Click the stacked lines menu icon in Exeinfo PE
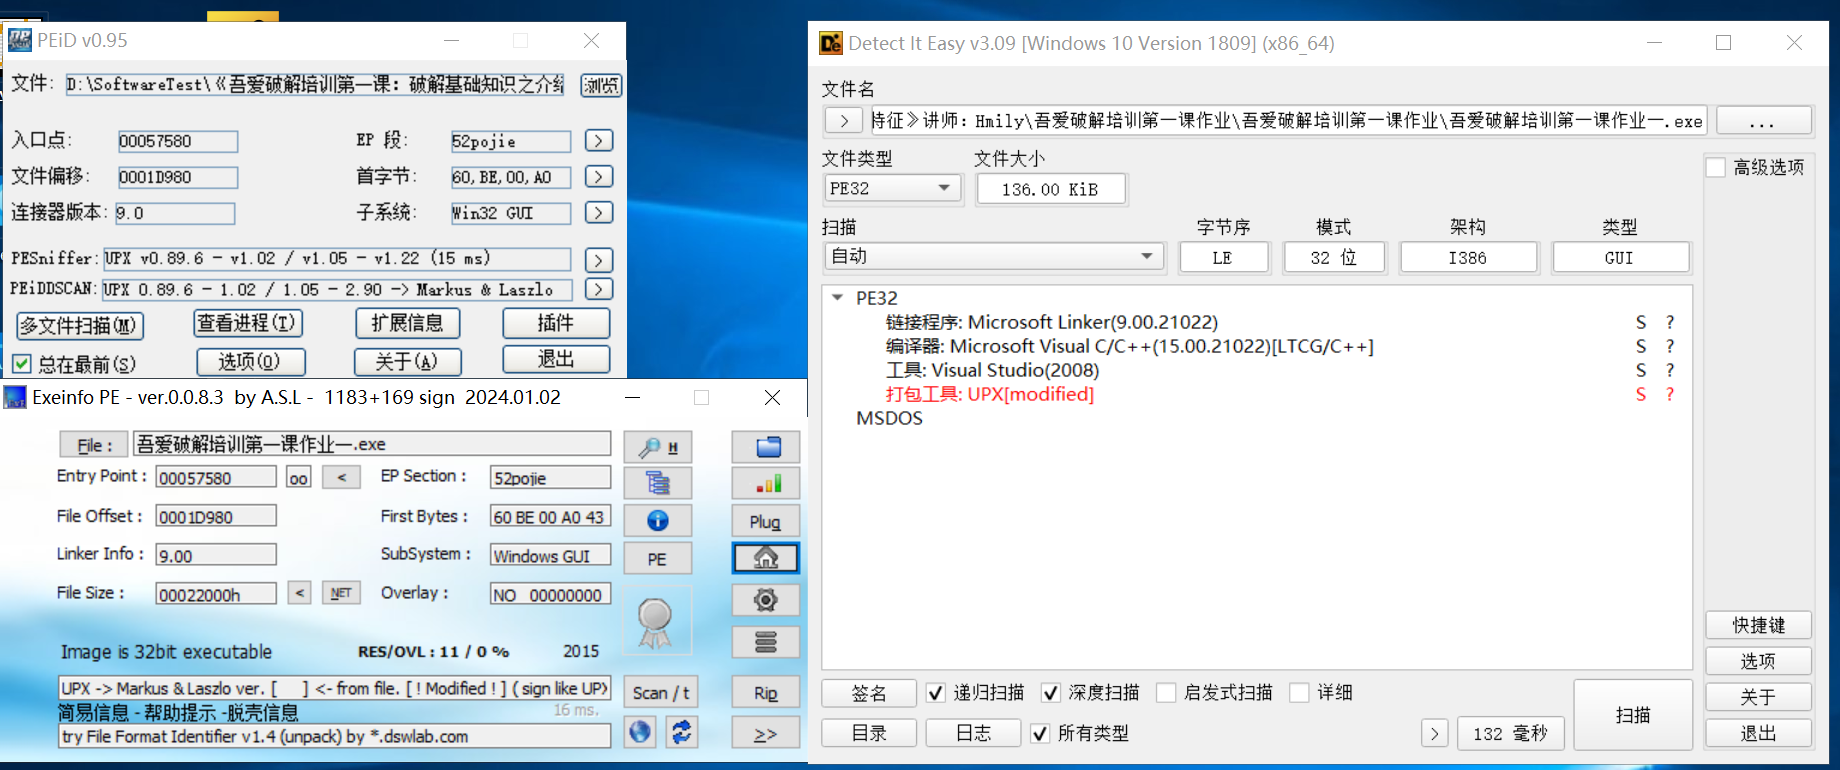Viewport: 1840px width, 770px height. click(766, 641)
